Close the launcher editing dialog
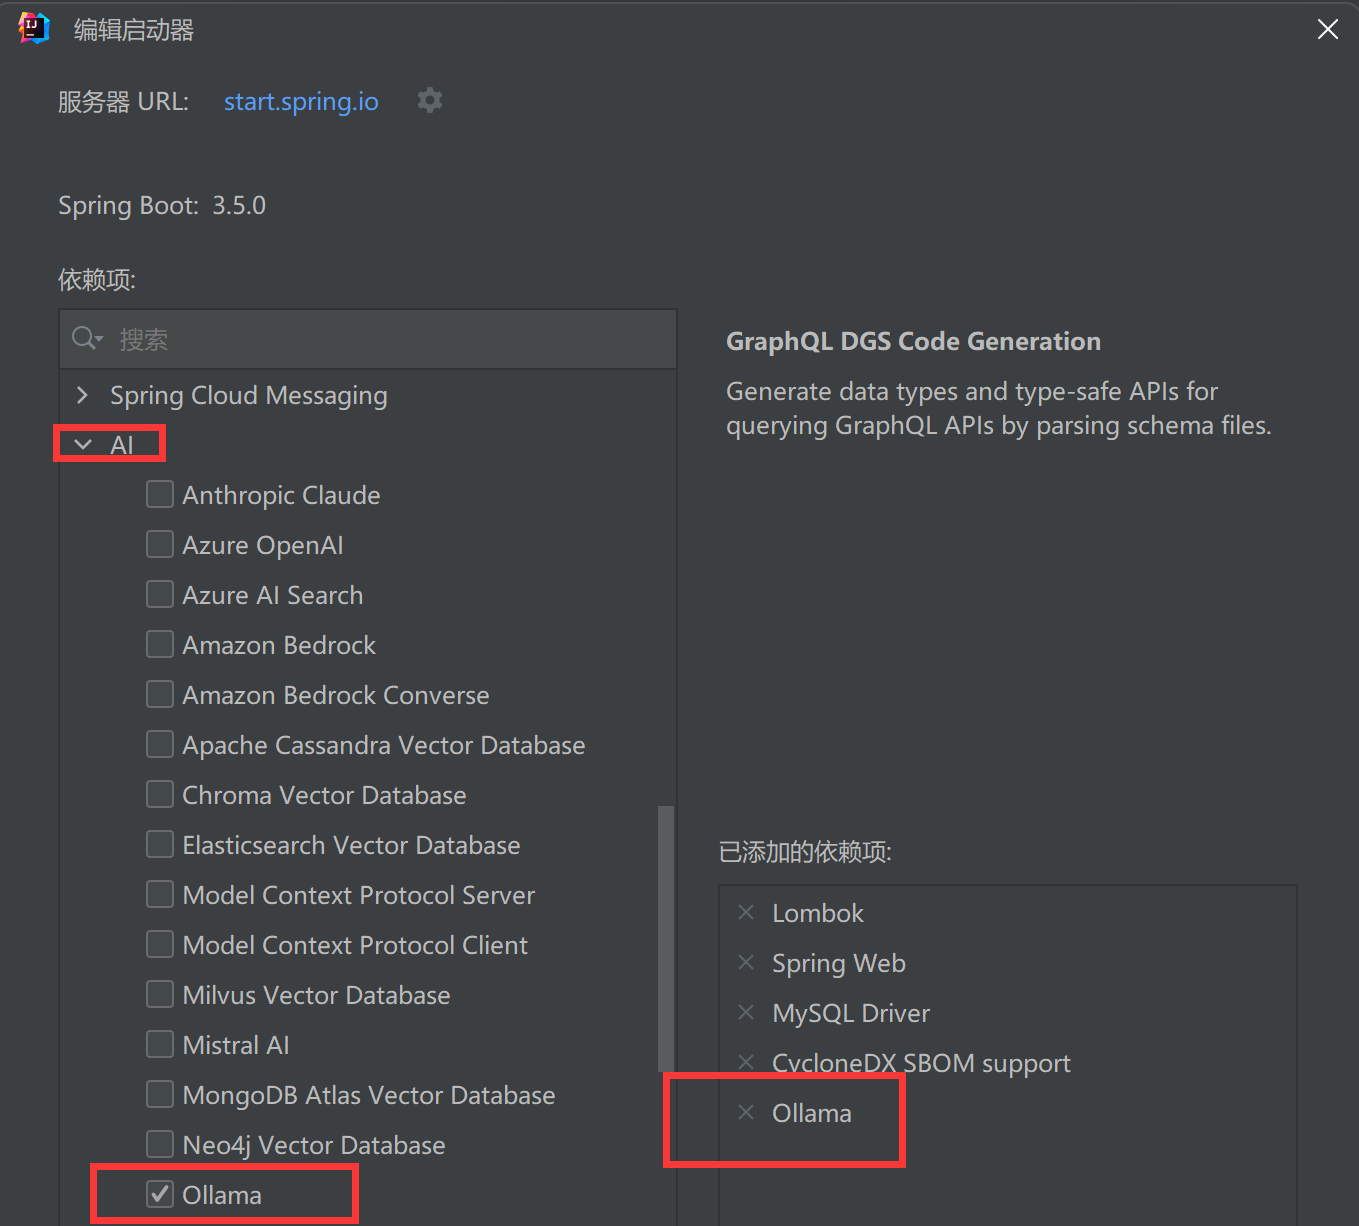Viewport: 1359px width, 1226px height. [1328, 30]
